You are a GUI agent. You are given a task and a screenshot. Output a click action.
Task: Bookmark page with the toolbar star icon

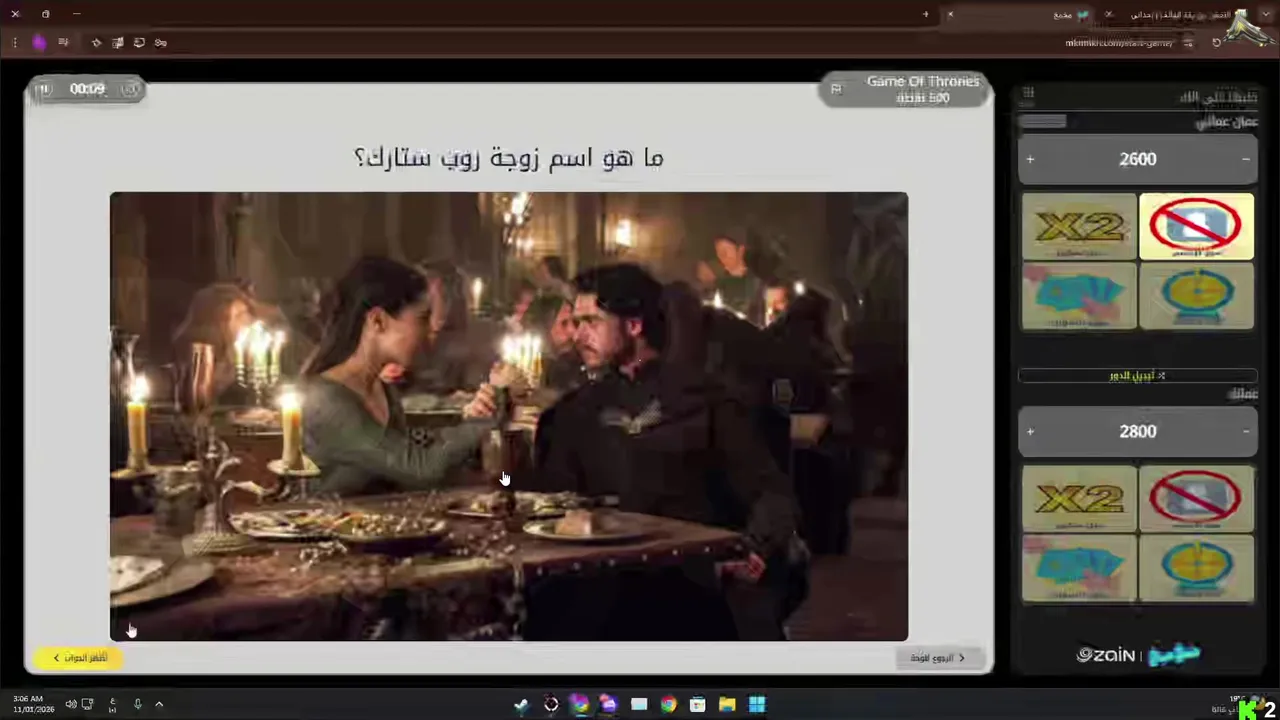pyautogui.click(x=96, y=42)
